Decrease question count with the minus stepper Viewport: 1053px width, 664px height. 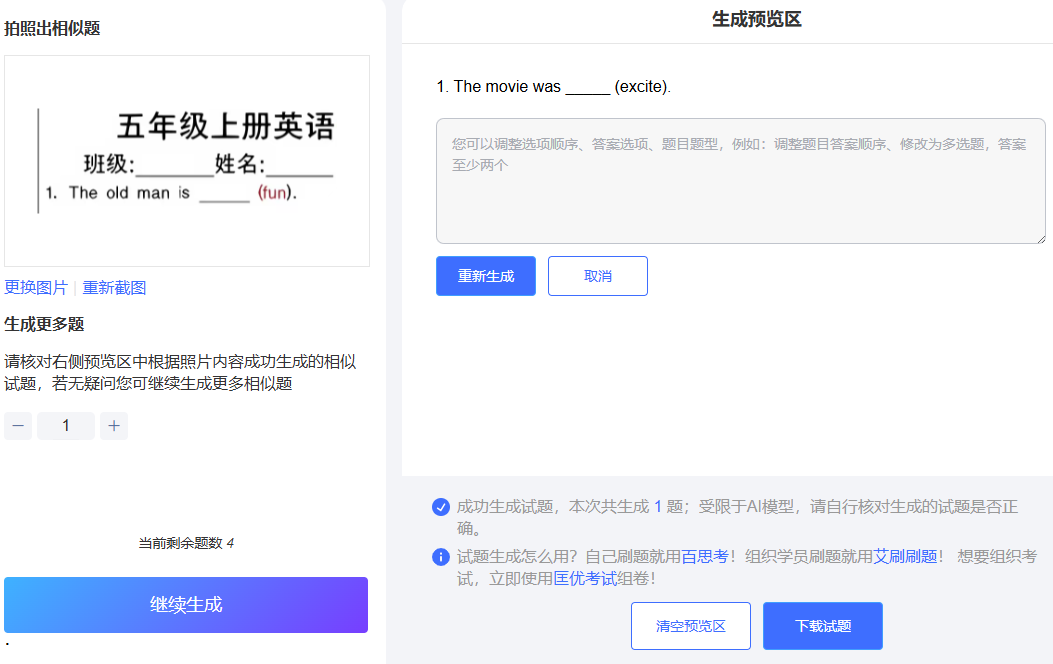pyautogui.click(x=17, y=426)
